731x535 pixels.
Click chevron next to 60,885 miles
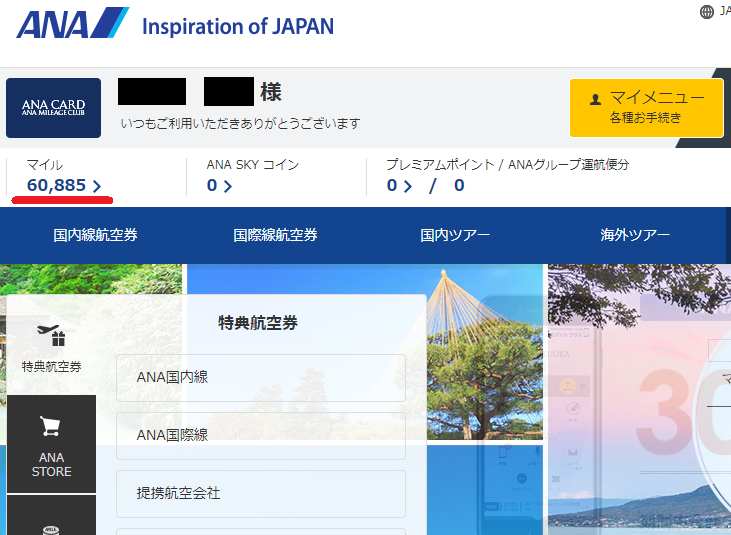pos(97,186)
